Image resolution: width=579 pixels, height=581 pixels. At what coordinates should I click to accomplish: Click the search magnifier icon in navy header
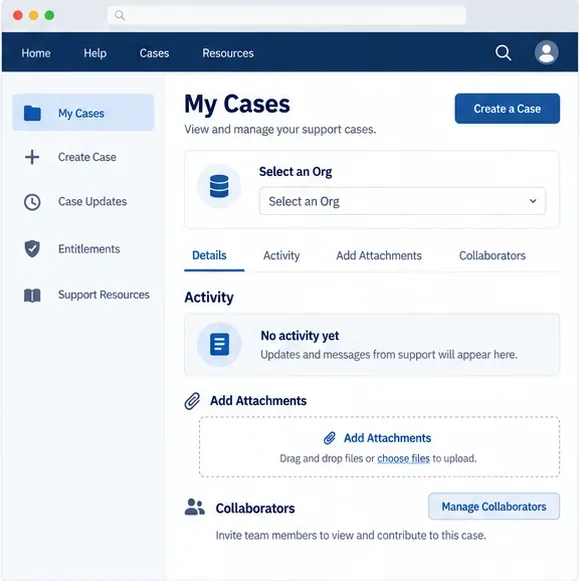[x=503, y=53]
